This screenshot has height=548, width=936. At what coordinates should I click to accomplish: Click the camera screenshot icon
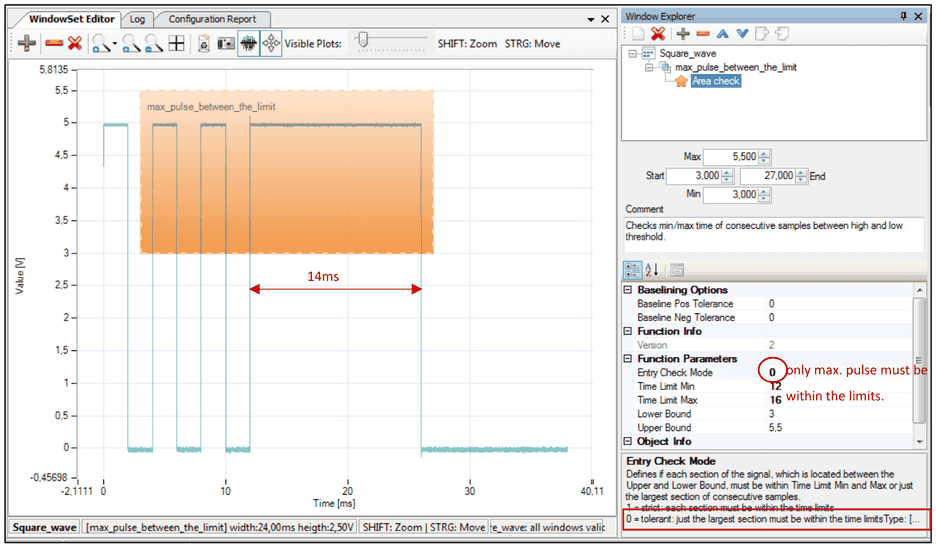click(226, 43)
